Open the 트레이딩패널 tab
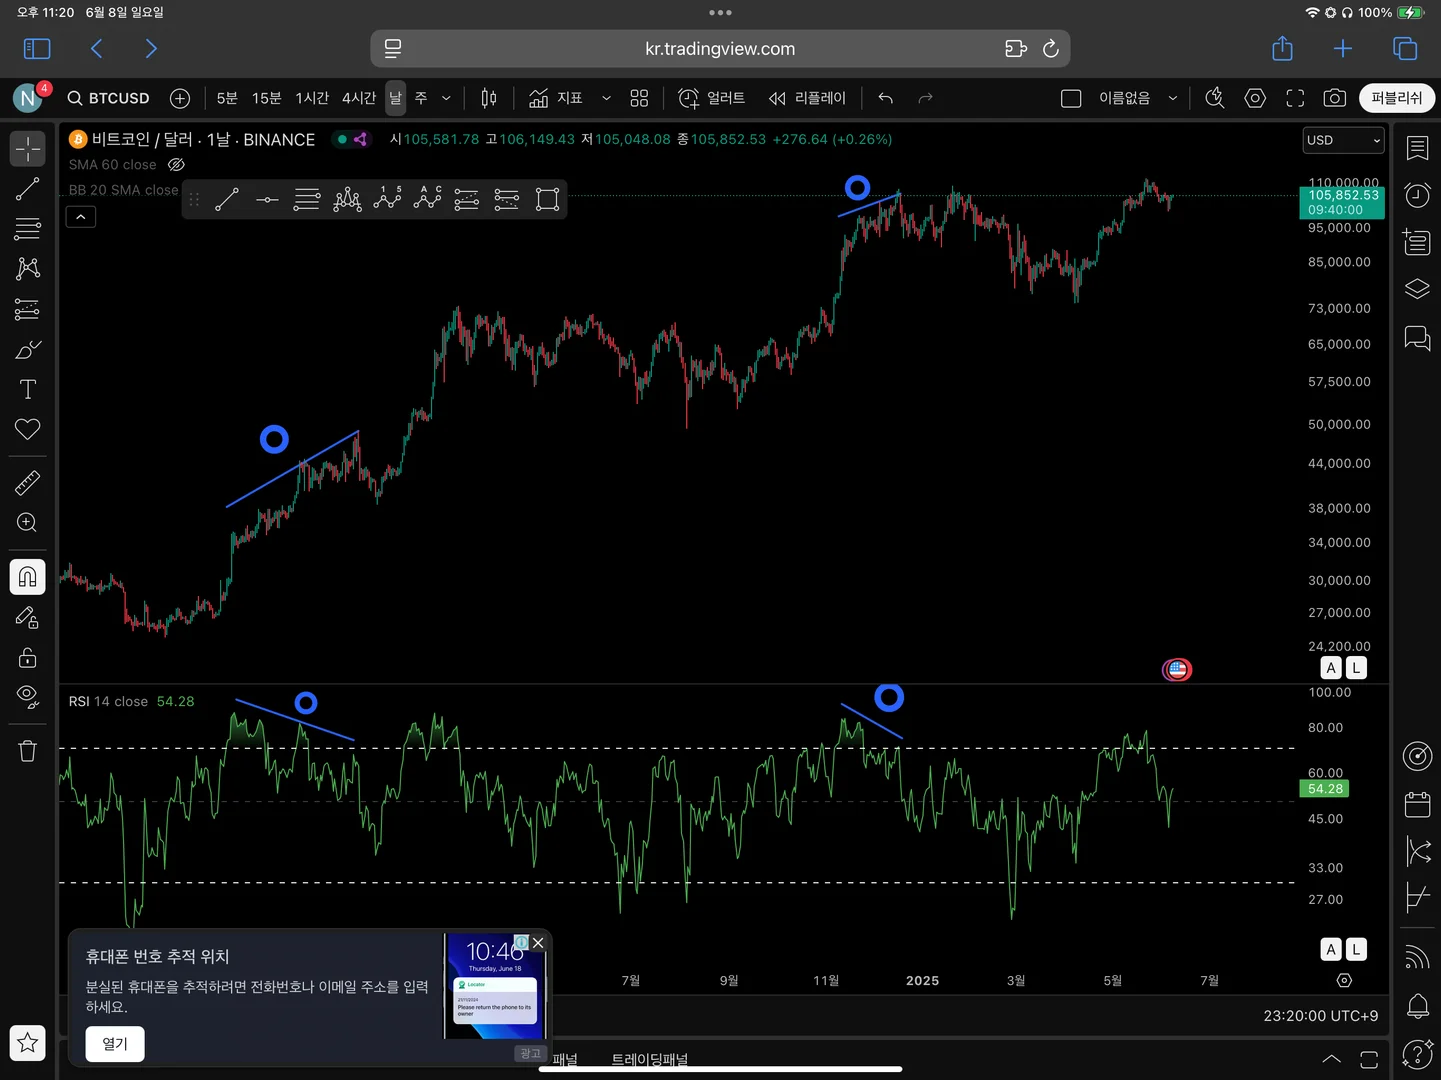 click(x=649, y=1059)
